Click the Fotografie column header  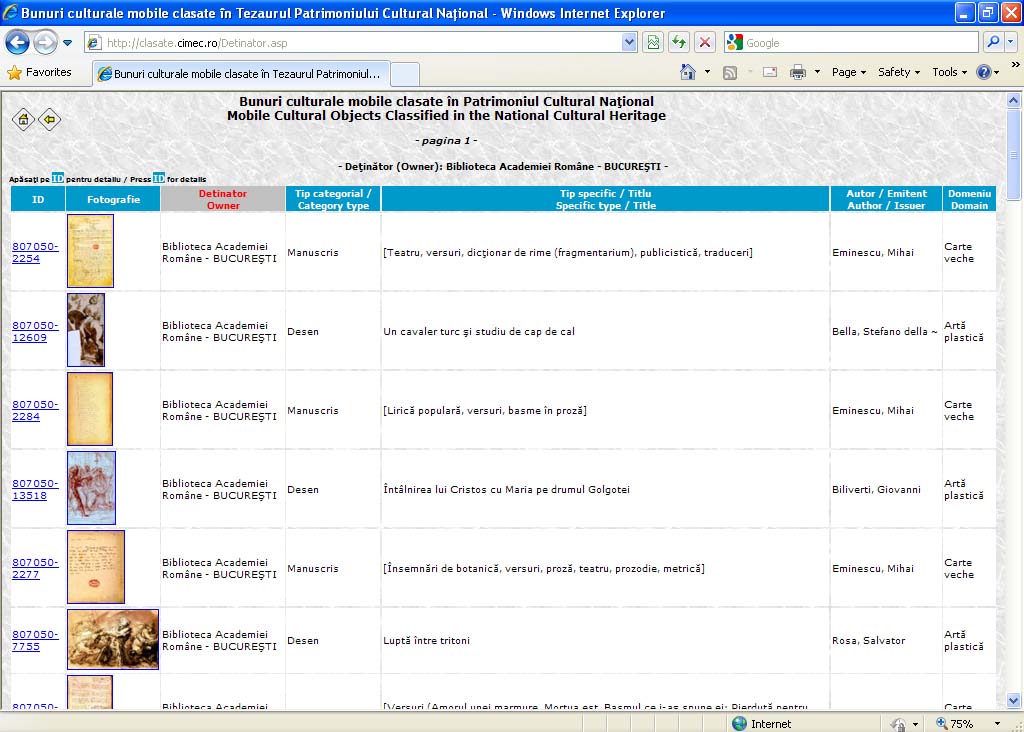pos(113,199)
